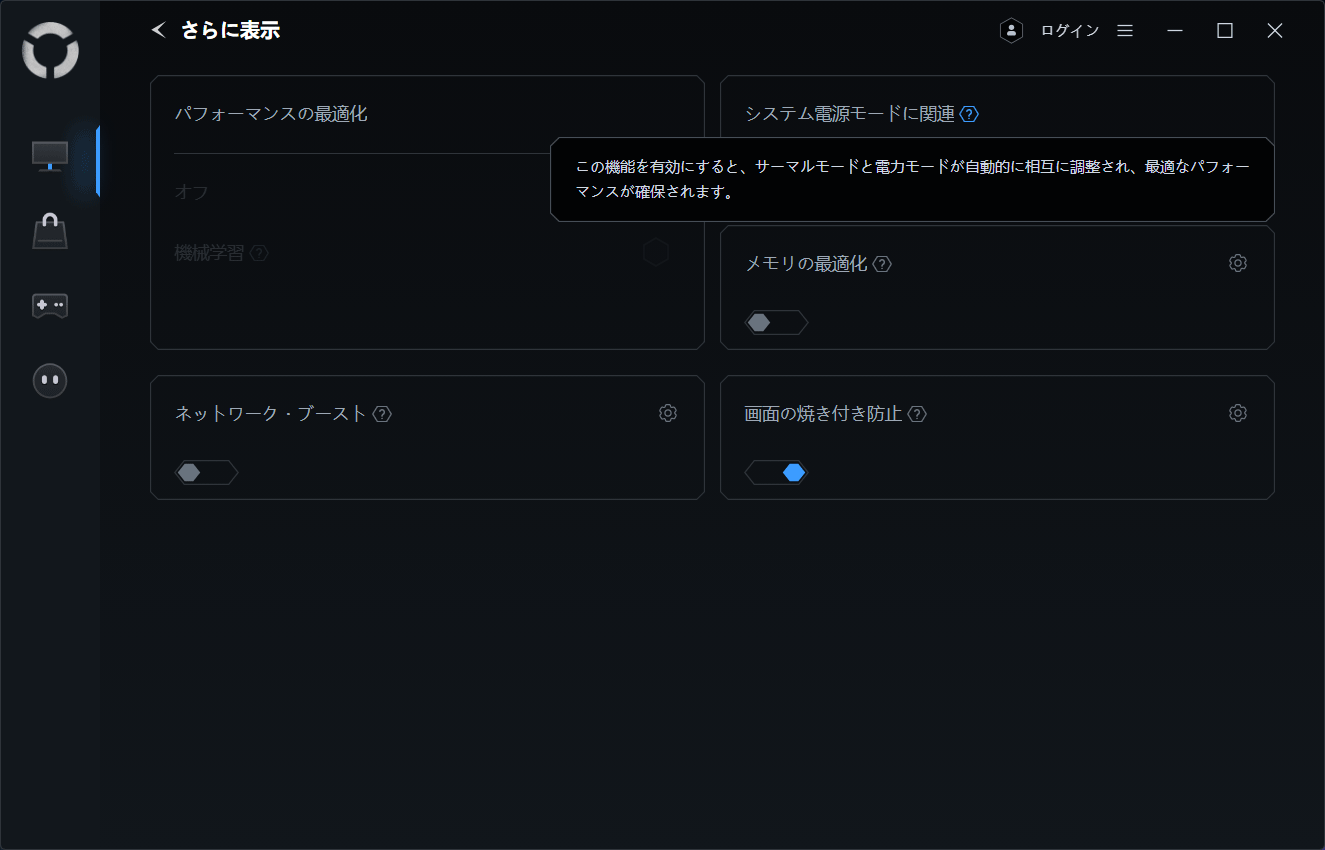Open 画面の焼き付き防止 gear settings
This screenshot has height=850, width=1325.
1238,413
